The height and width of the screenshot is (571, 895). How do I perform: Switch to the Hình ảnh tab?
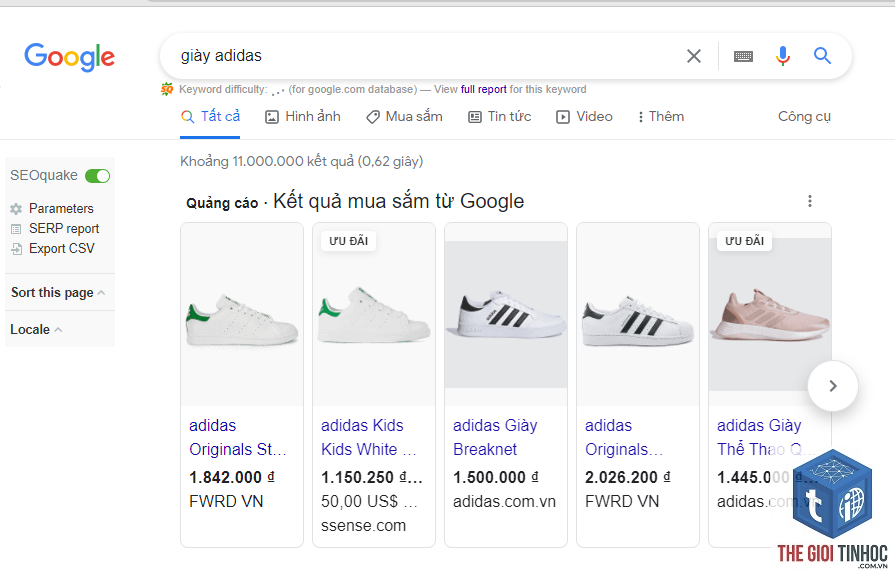pyautogui.click(x=303, y=116)
